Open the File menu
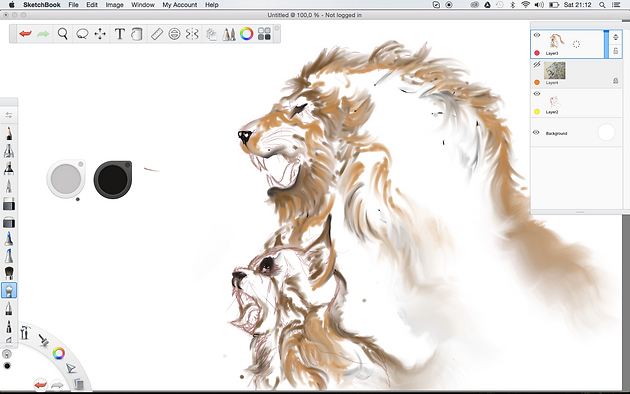The width and height of the screenshot is (630, 394). click(73, 5)
